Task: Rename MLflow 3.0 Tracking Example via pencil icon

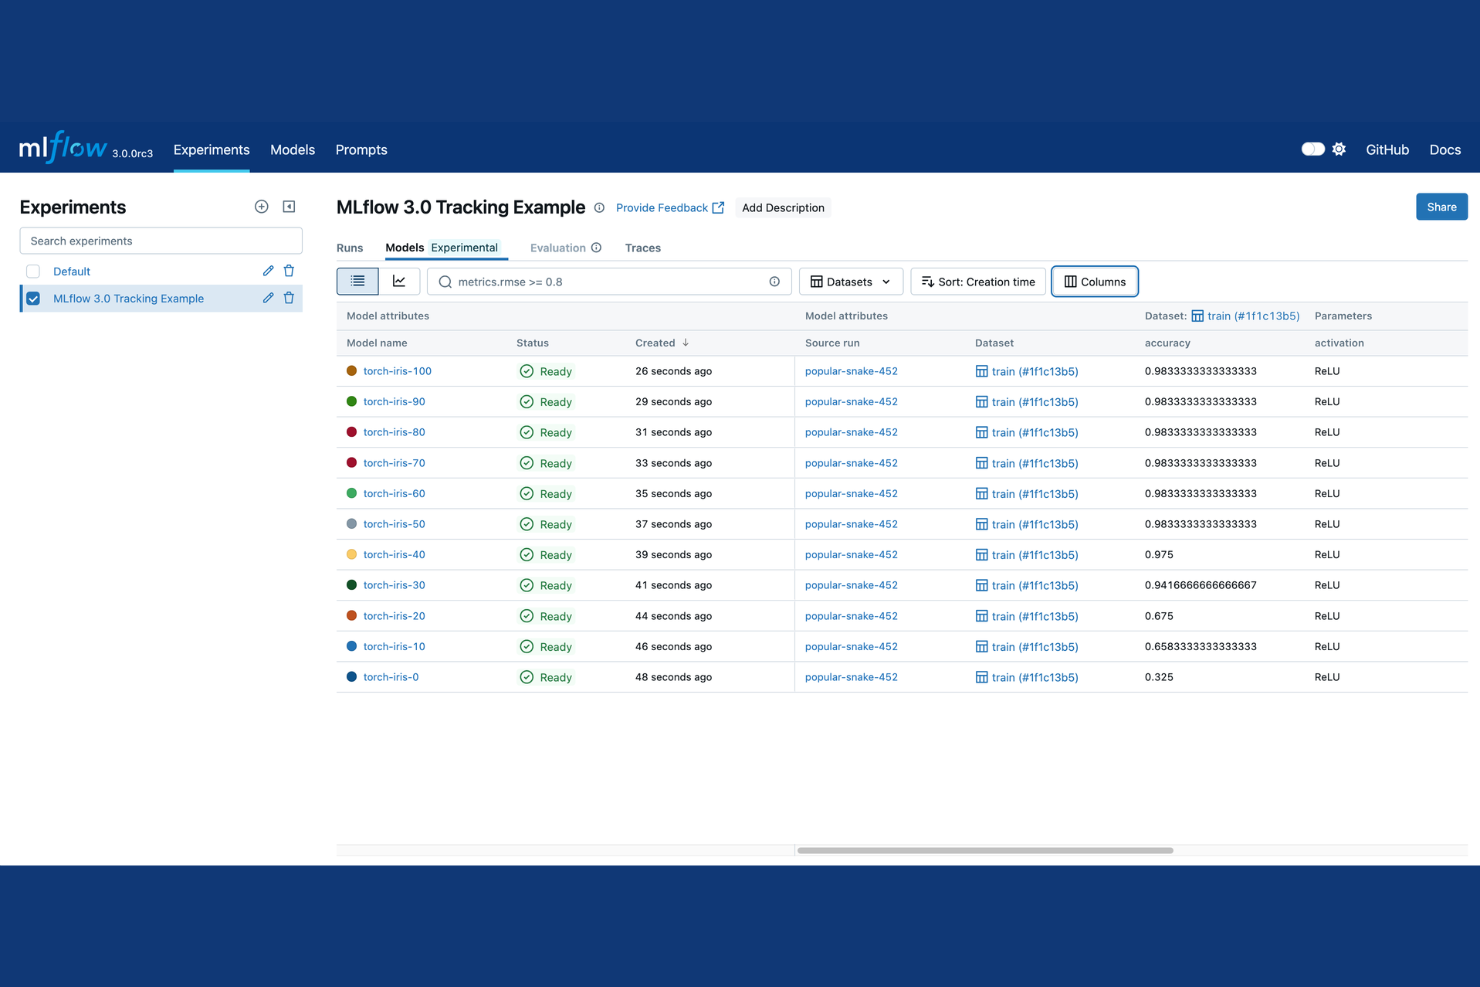Action: click(268, 298)
